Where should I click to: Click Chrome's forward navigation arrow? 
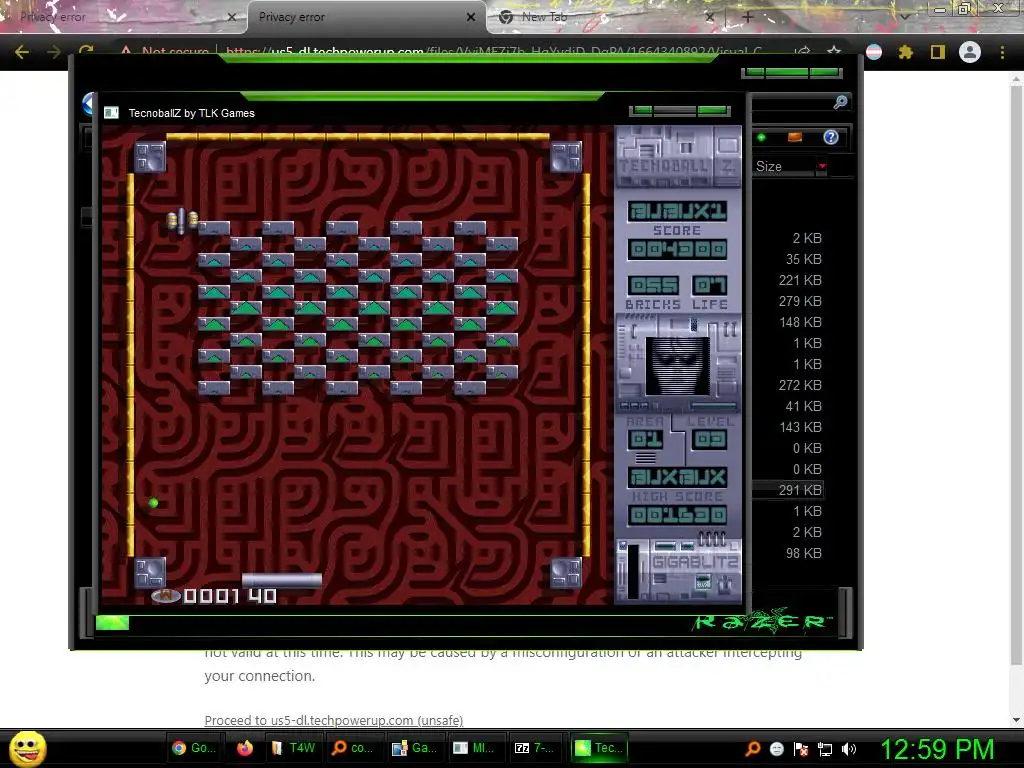point(54,52)
